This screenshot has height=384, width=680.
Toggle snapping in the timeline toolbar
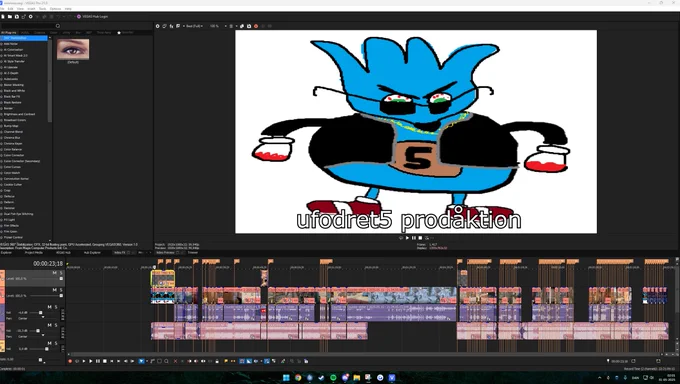pos(242,361)
